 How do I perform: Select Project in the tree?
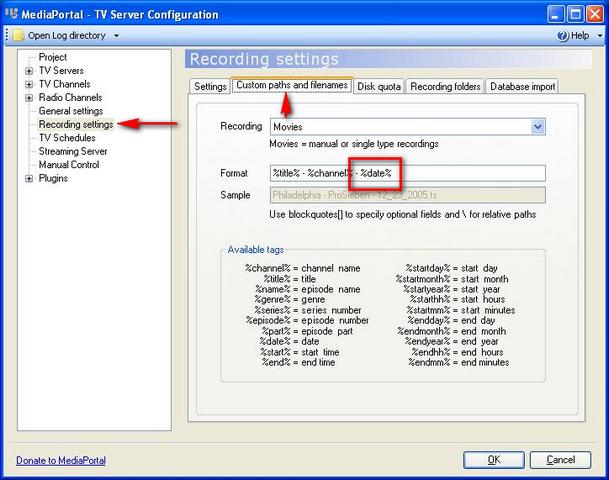click(53, 58)
